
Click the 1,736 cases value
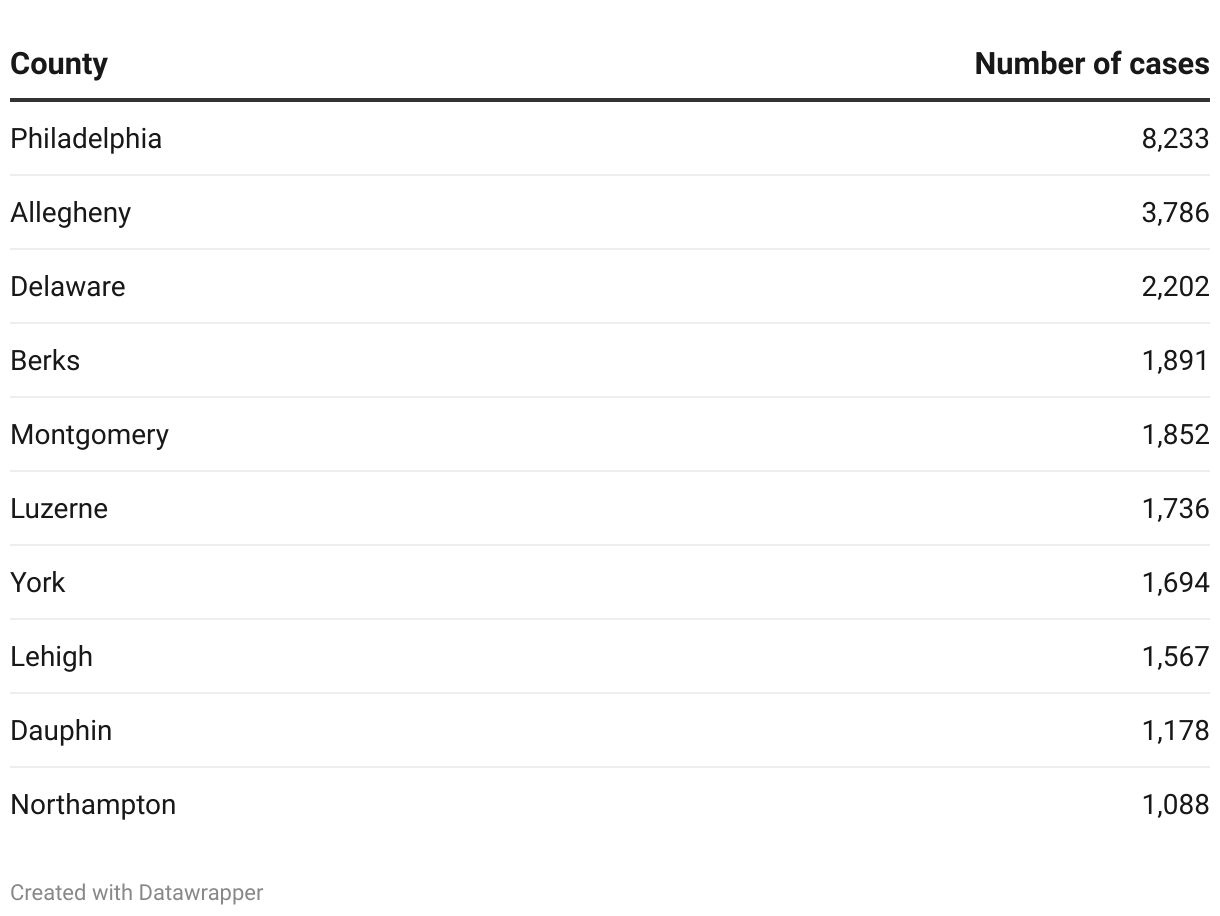(1176, 508)
